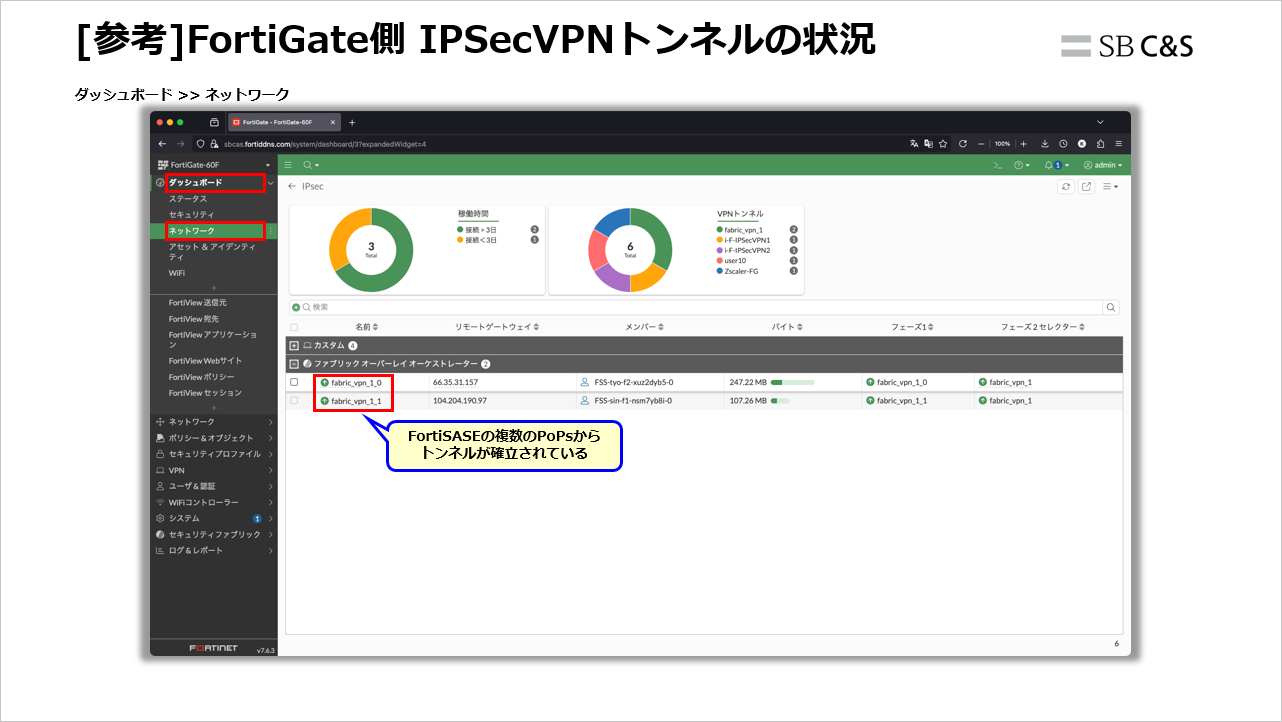Click the notification bell icon

1048,164
